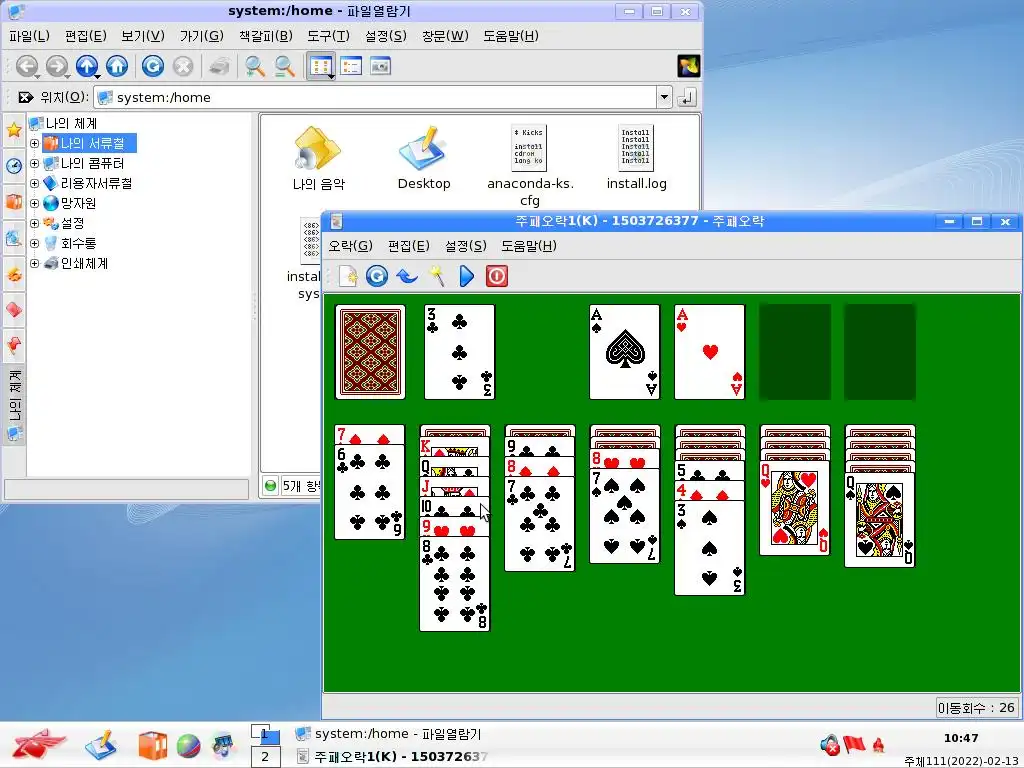The height and width of the screenshot is (768, 1024).
Task: Select the 3 of clubs on the waste pile
Action: (460, 352)
